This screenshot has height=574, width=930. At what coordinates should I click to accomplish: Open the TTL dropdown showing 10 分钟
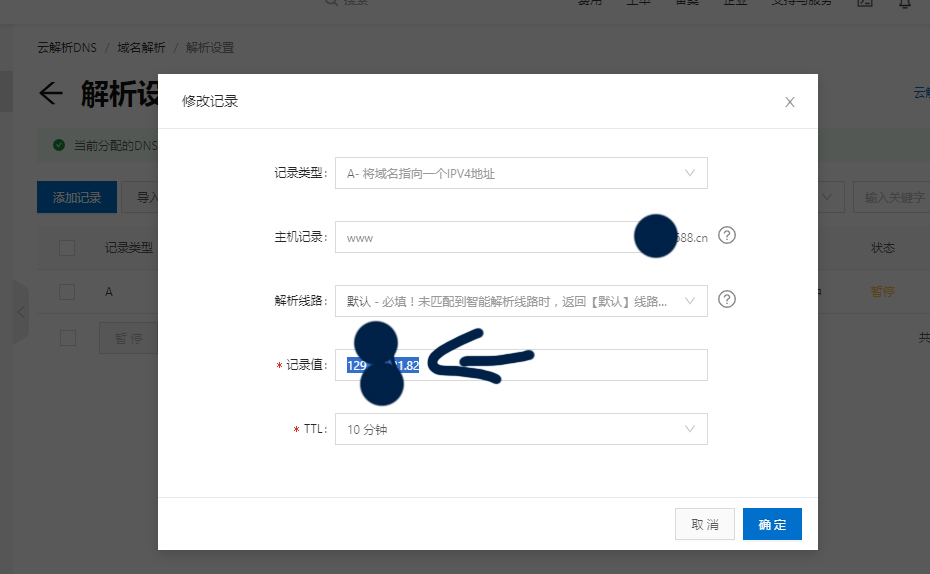521,429
